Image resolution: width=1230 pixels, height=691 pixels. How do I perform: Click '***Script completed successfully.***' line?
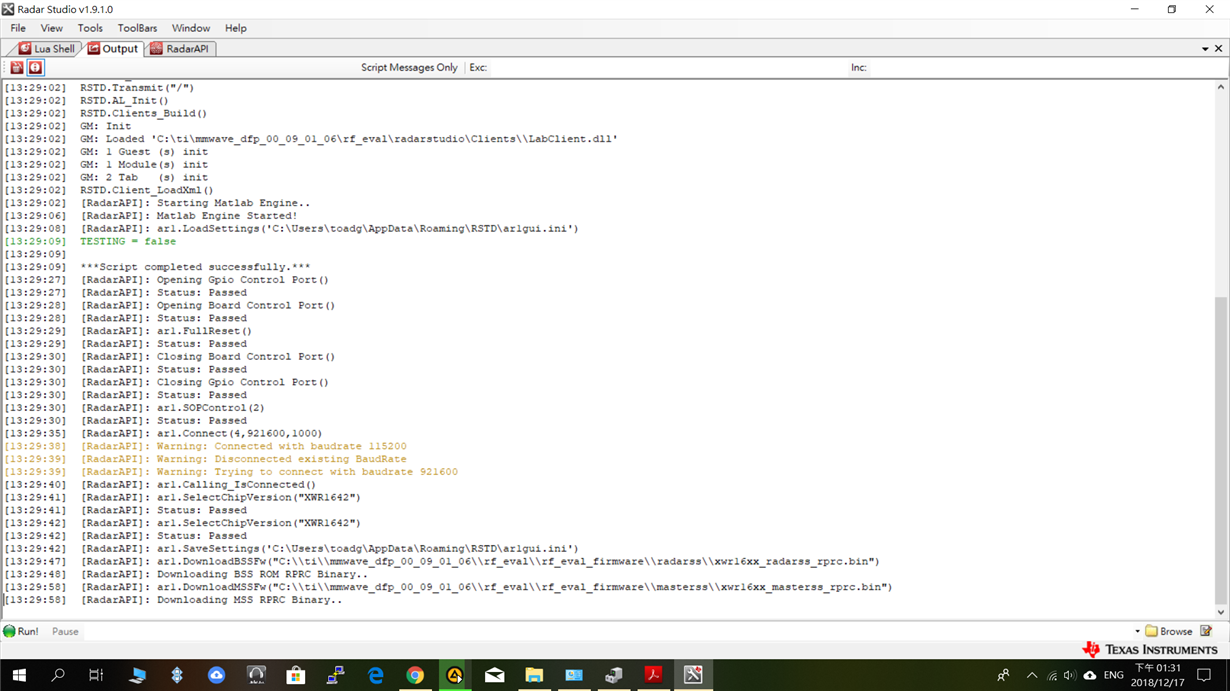coord(195,267)
